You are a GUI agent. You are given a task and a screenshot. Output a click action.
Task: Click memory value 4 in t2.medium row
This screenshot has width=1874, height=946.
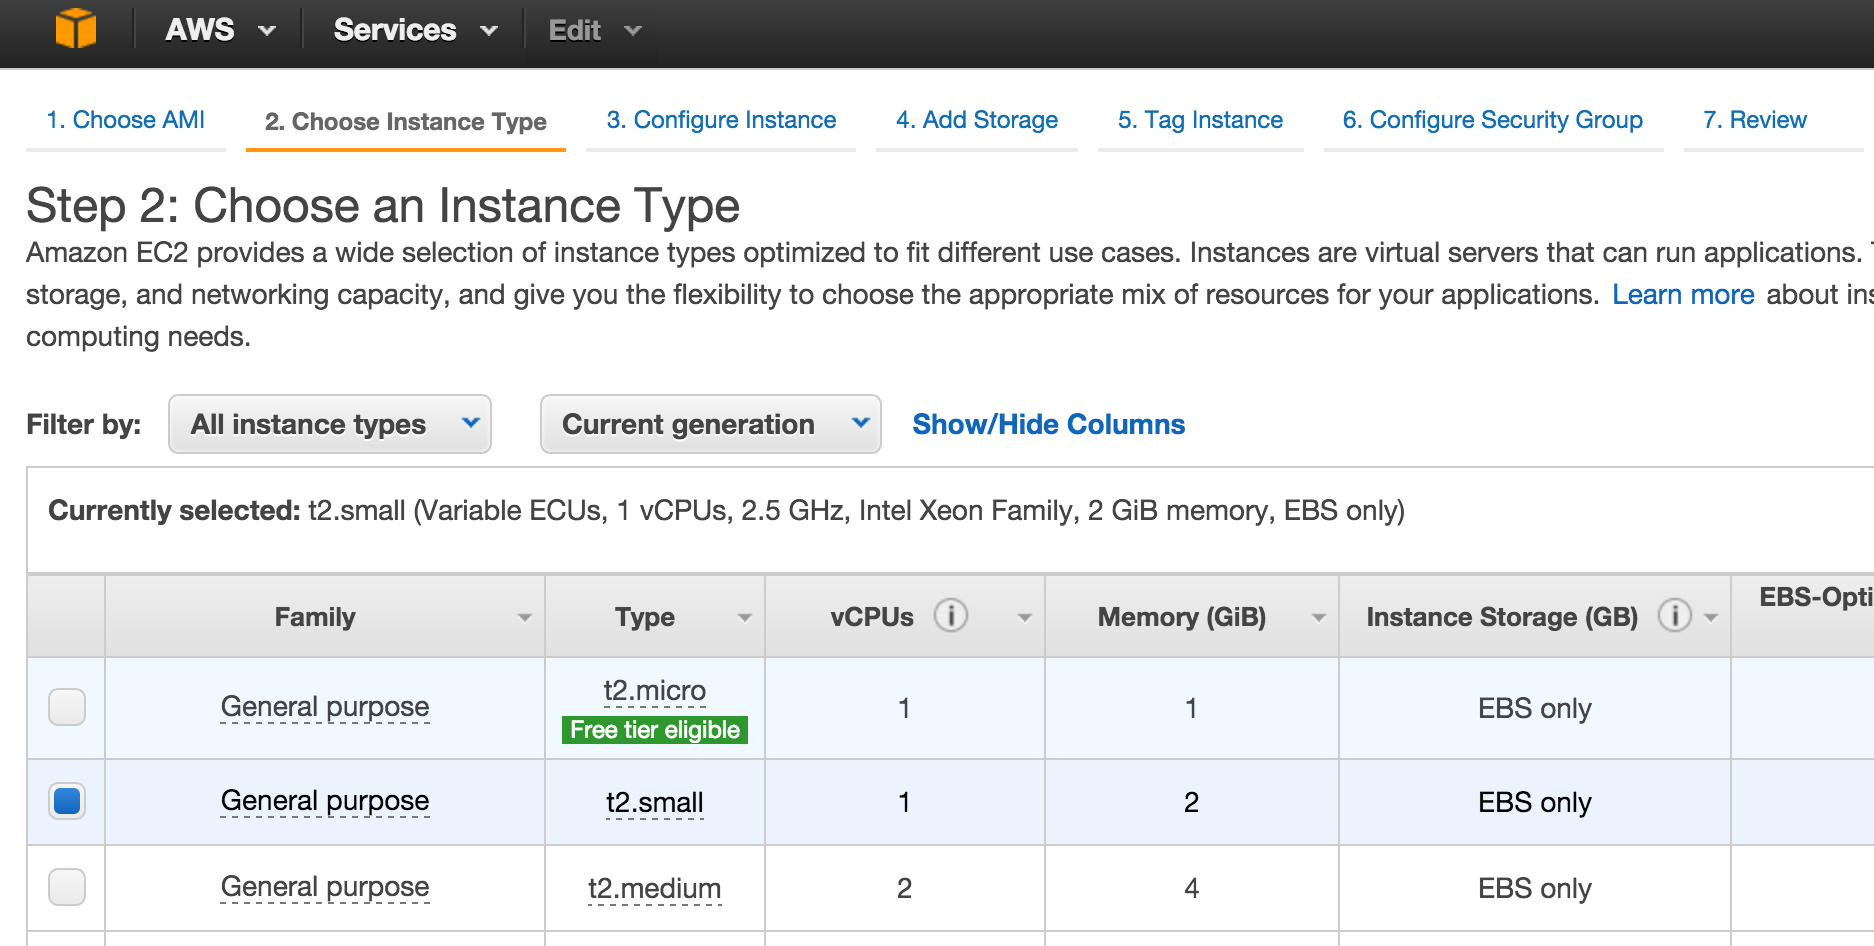click(x=1191, y=888)
